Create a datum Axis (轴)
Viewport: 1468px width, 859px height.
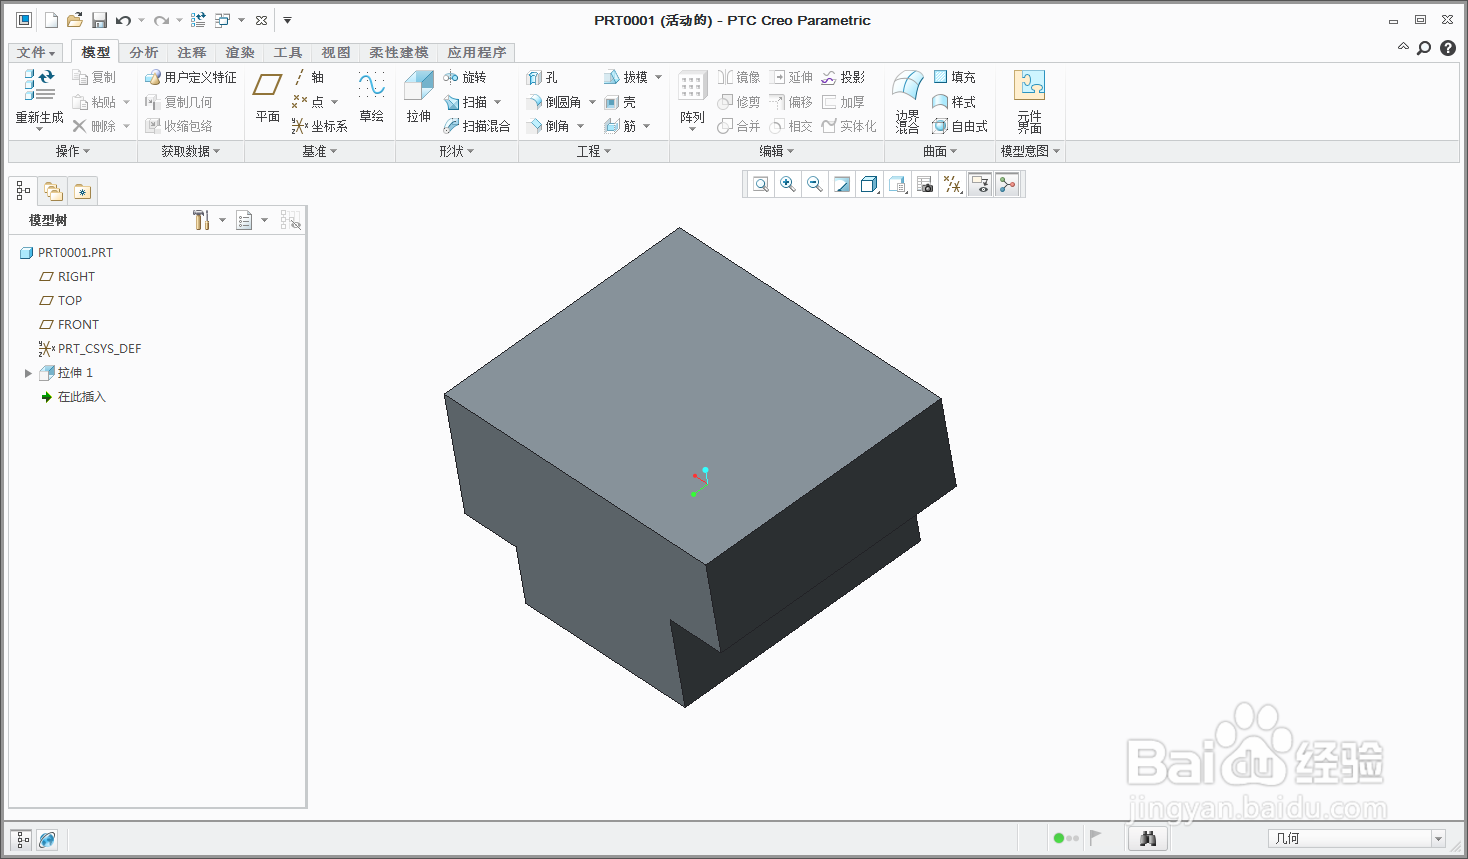click(309, 77)
